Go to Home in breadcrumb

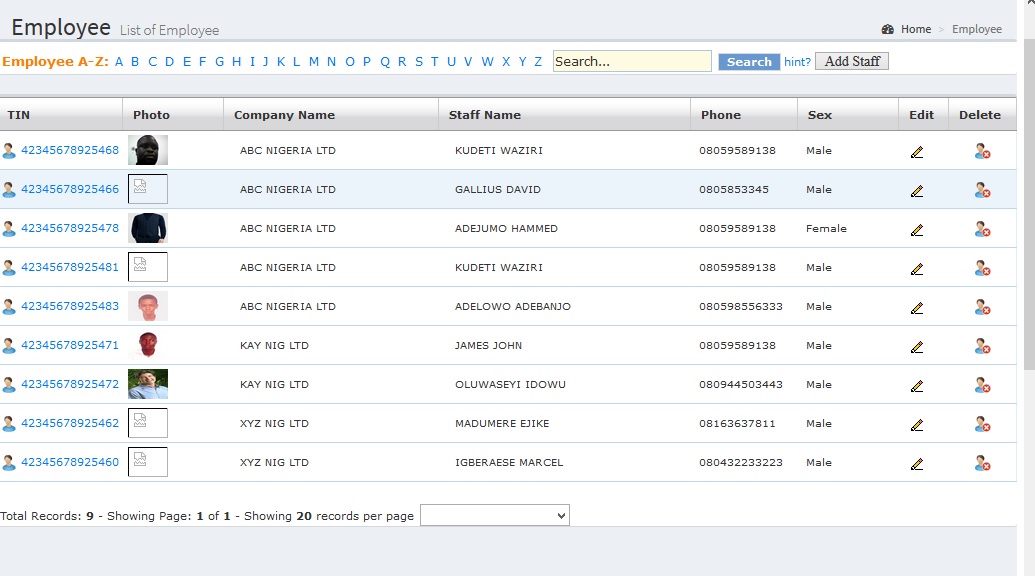click(x=915, y=29)
